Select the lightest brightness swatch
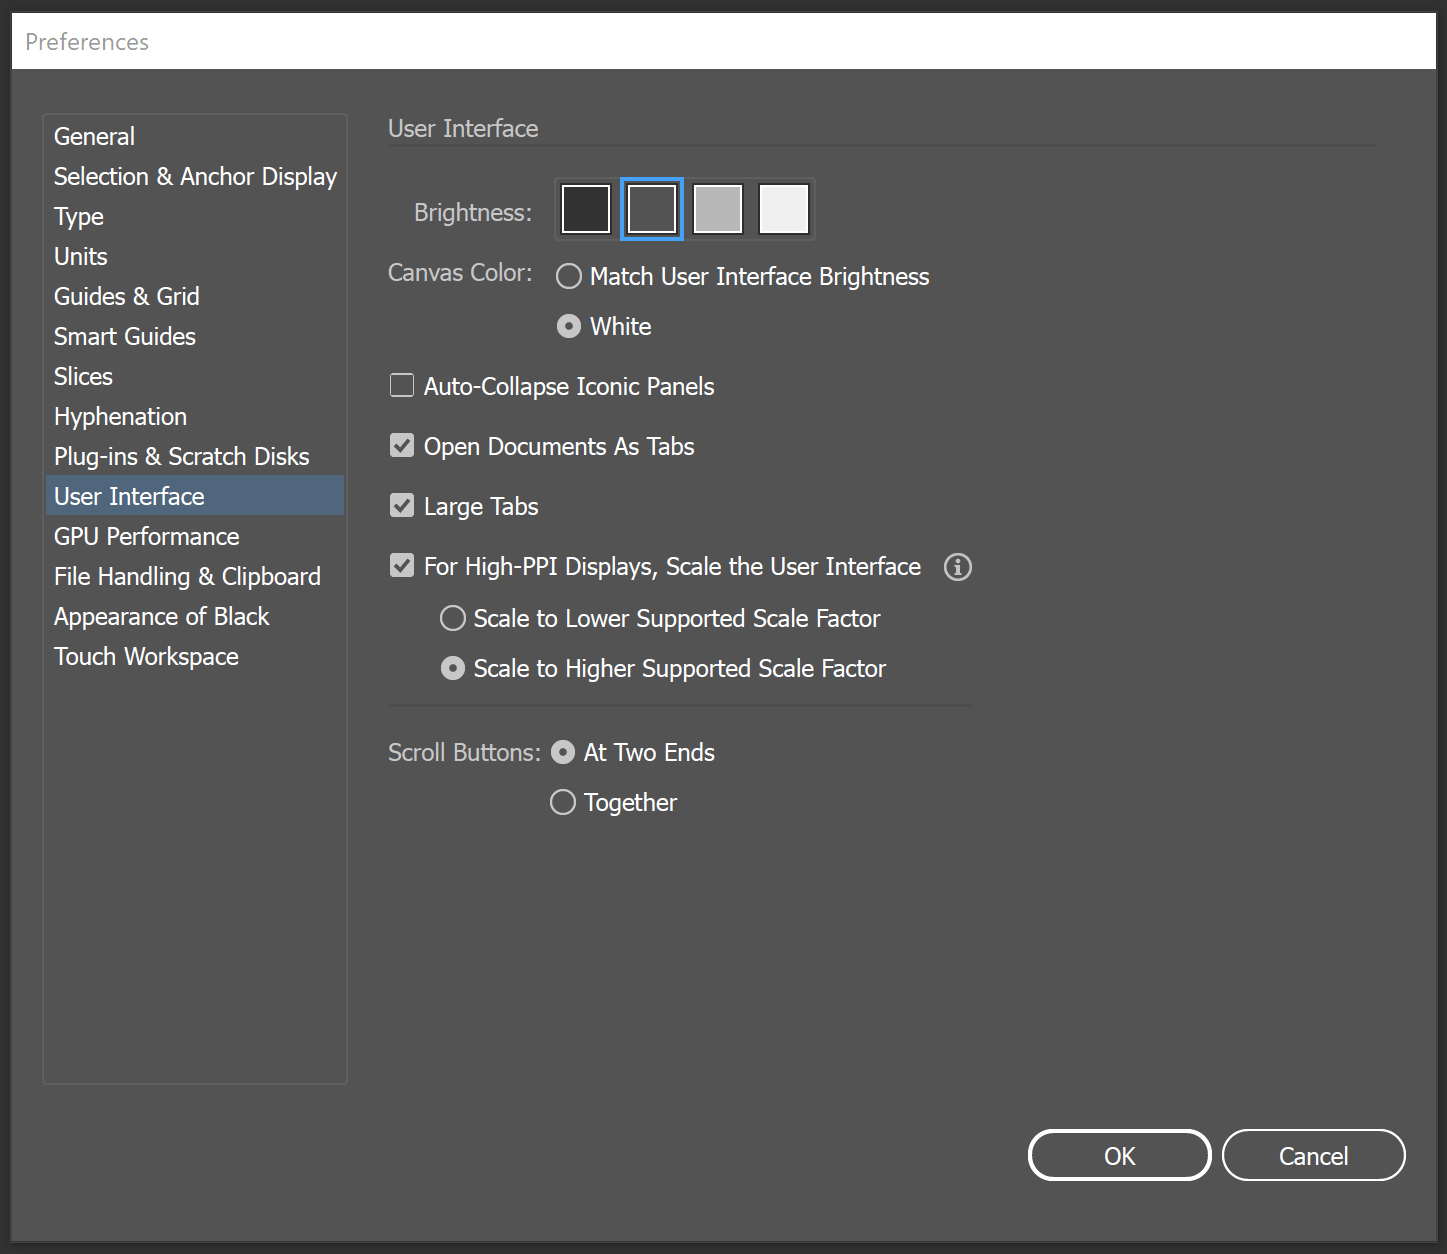1447x1254 pixels. click(x=784, y=209)
